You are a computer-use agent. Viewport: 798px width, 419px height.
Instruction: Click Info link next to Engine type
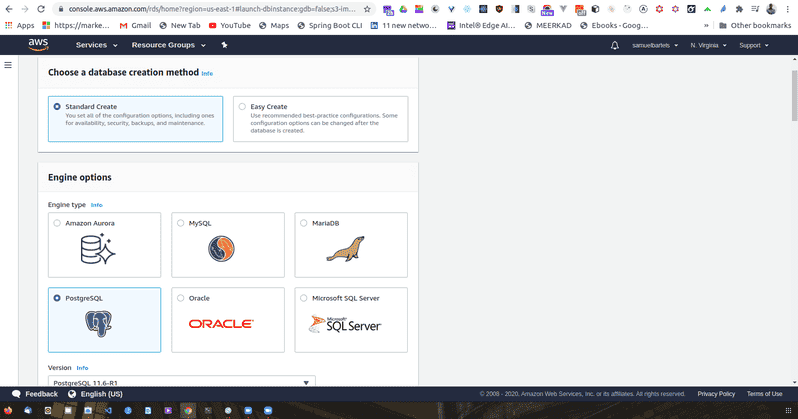[97, 205]
